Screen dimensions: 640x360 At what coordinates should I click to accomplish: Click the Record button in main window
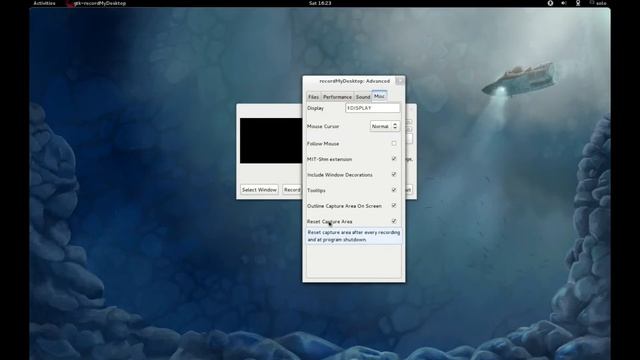[x=292, y=190]
